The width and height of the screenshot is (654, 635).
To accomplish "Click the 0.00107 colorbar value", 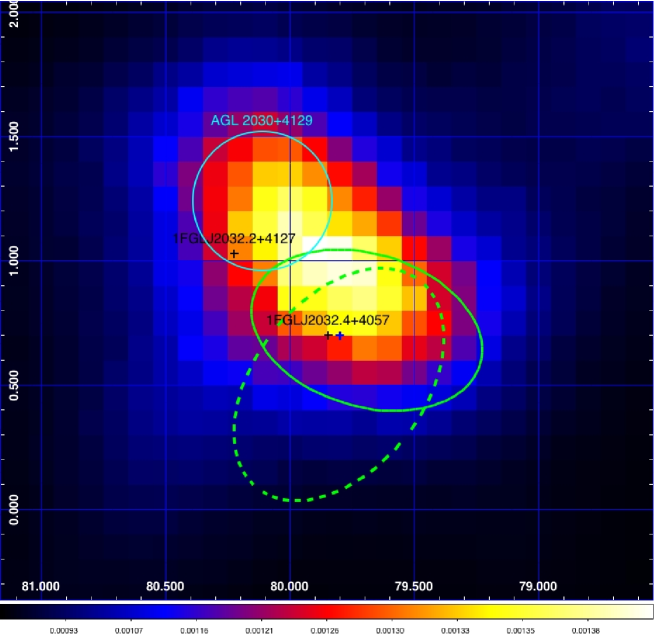I will tap(129, 631).
